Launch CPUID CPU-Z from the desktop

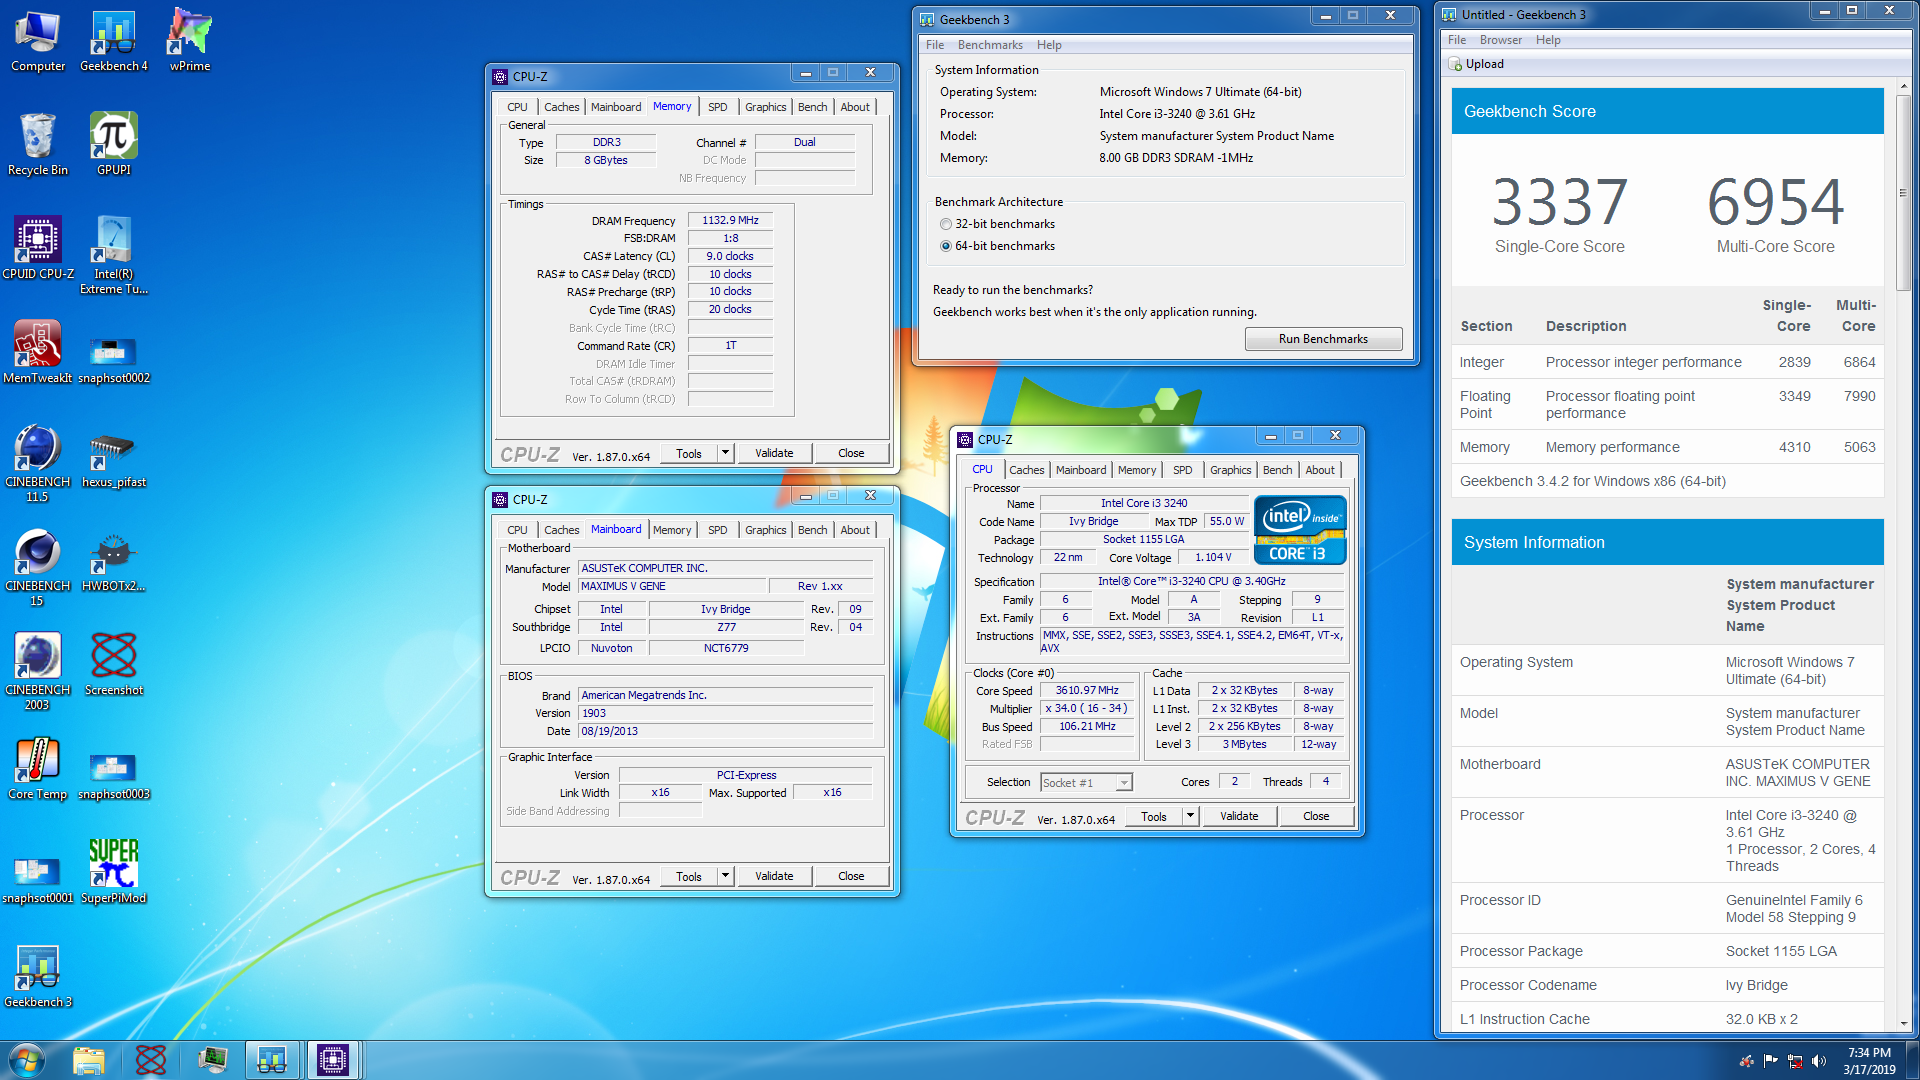[x=38, y=250]
